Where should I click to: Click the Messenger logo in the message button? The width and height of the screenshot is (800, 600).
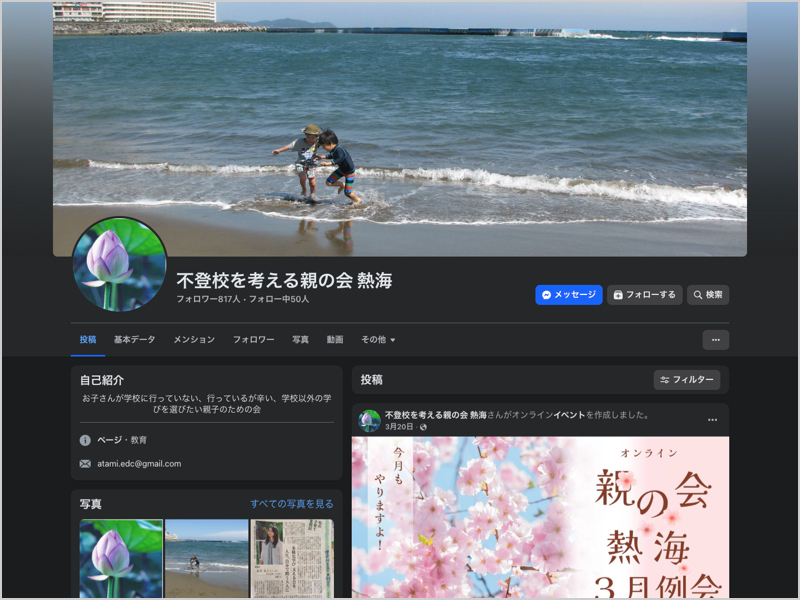click(547, 294)
